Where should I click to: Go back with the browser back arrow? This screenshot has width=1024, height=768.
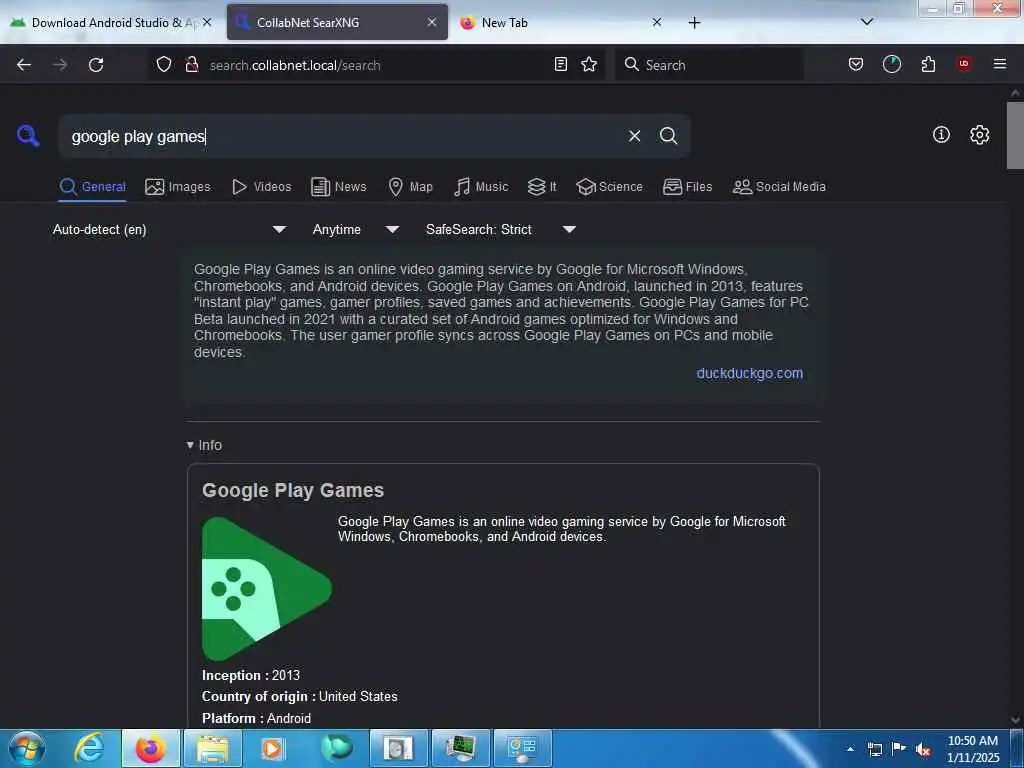(24, 65)
